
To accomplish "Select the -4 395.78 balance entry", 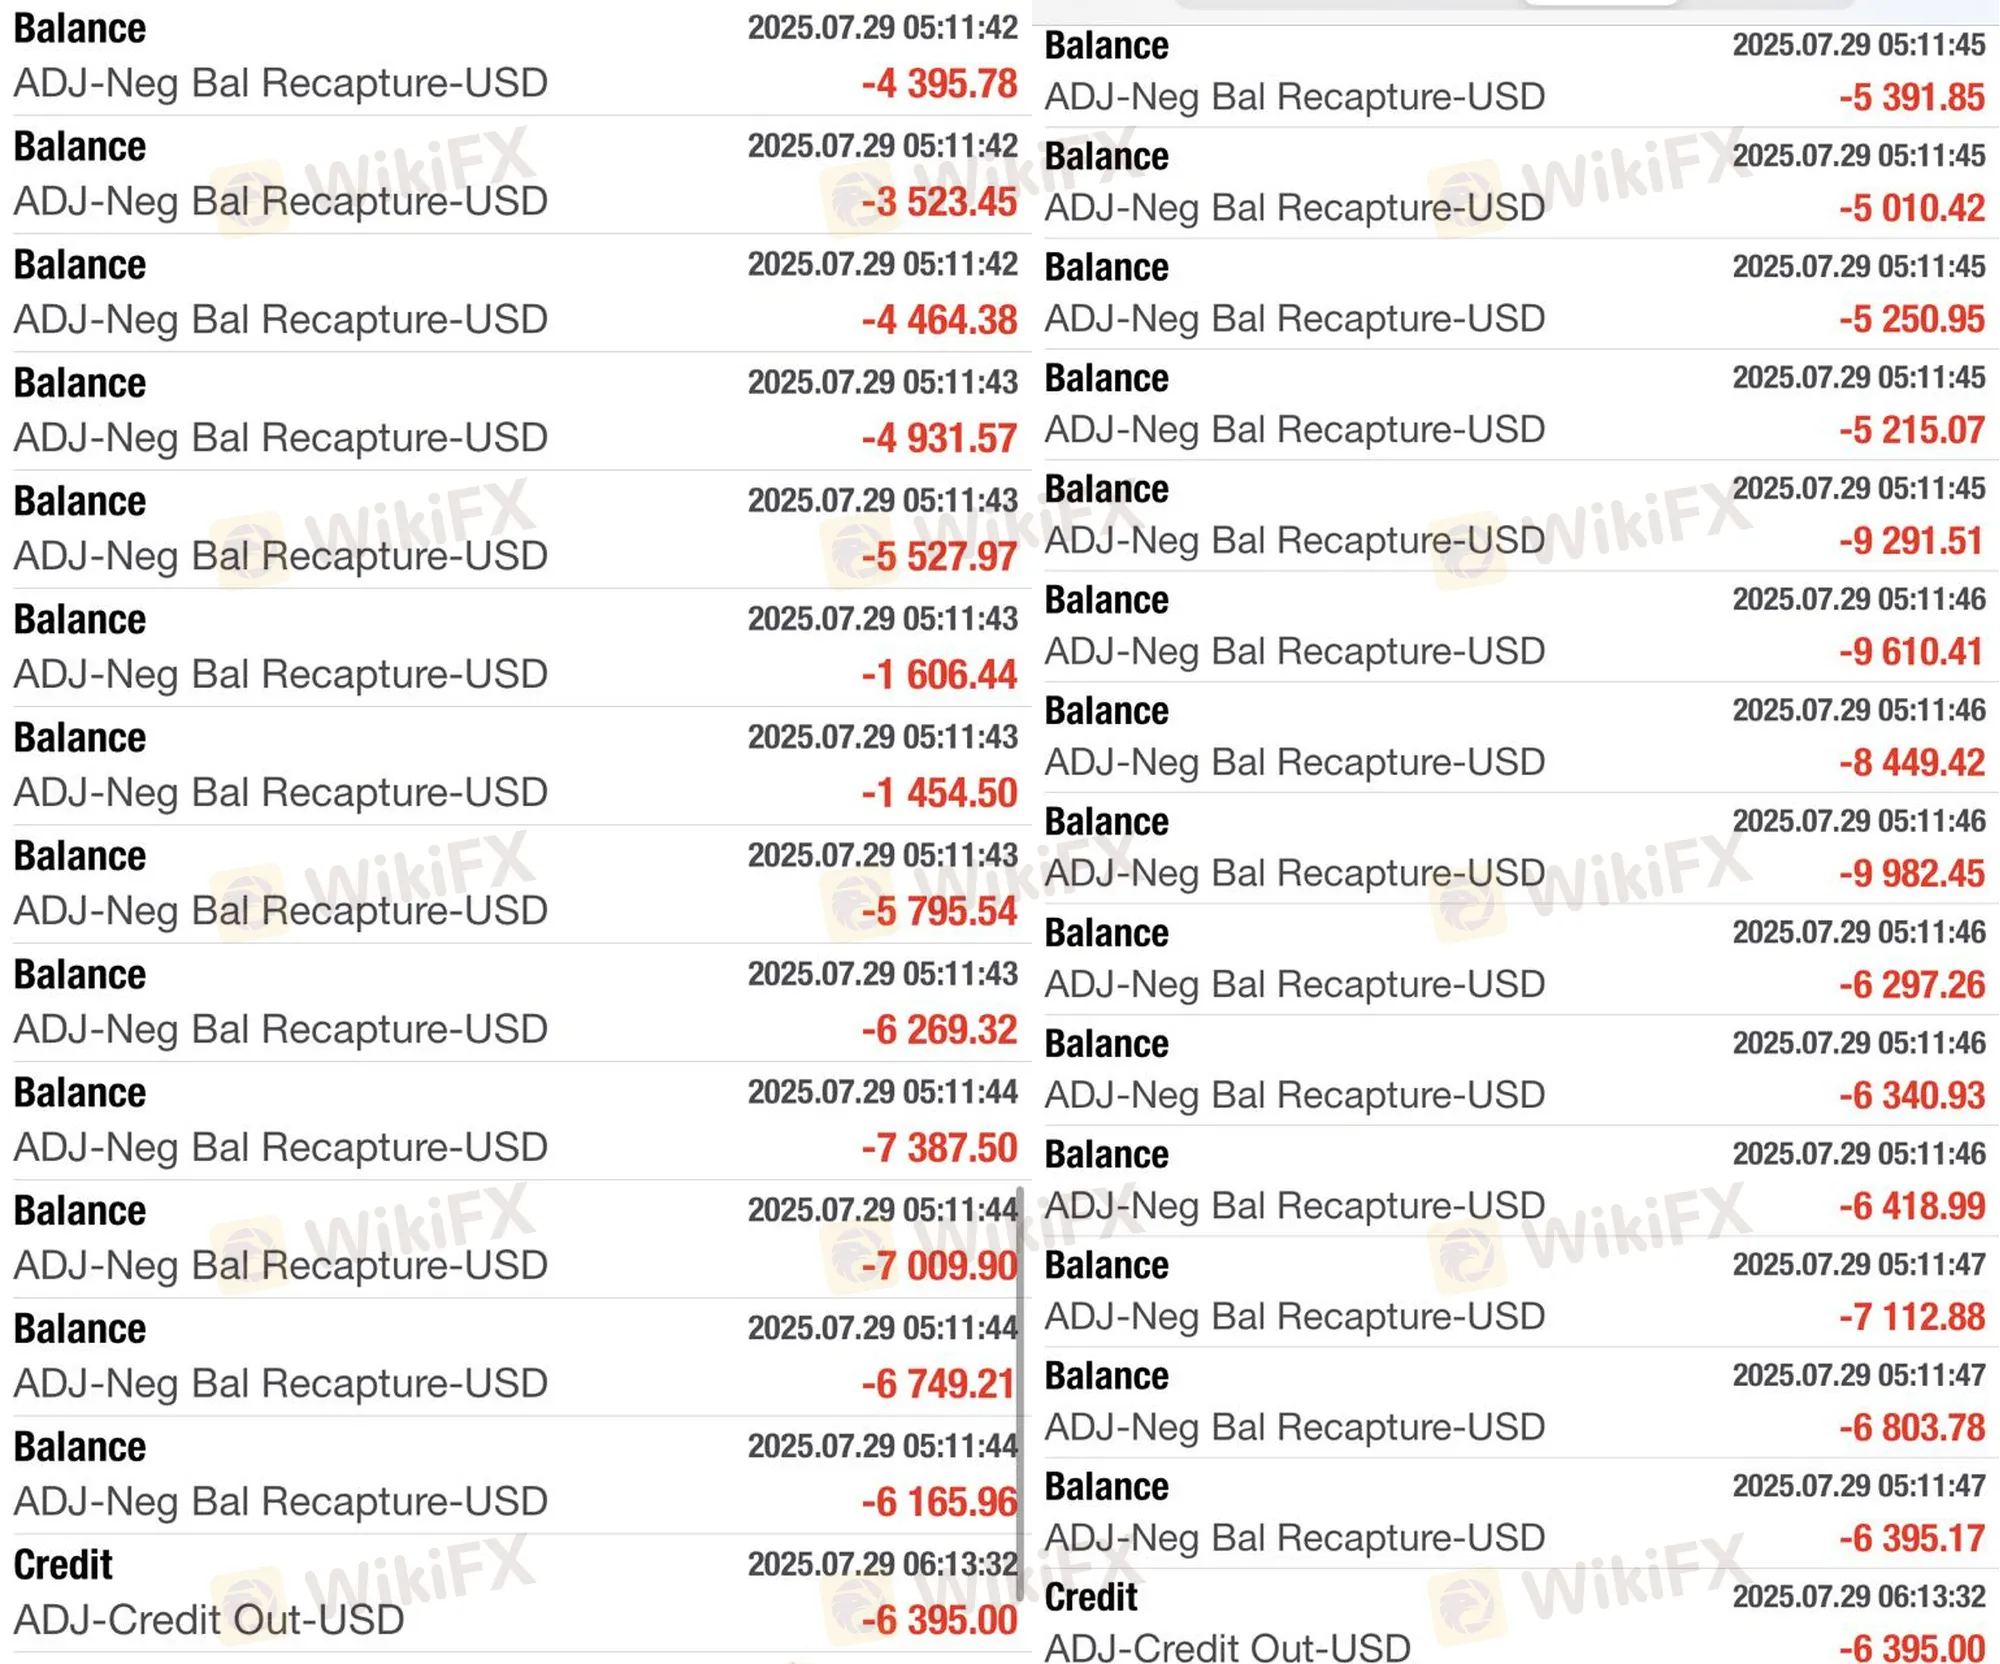I will (515, 56).
